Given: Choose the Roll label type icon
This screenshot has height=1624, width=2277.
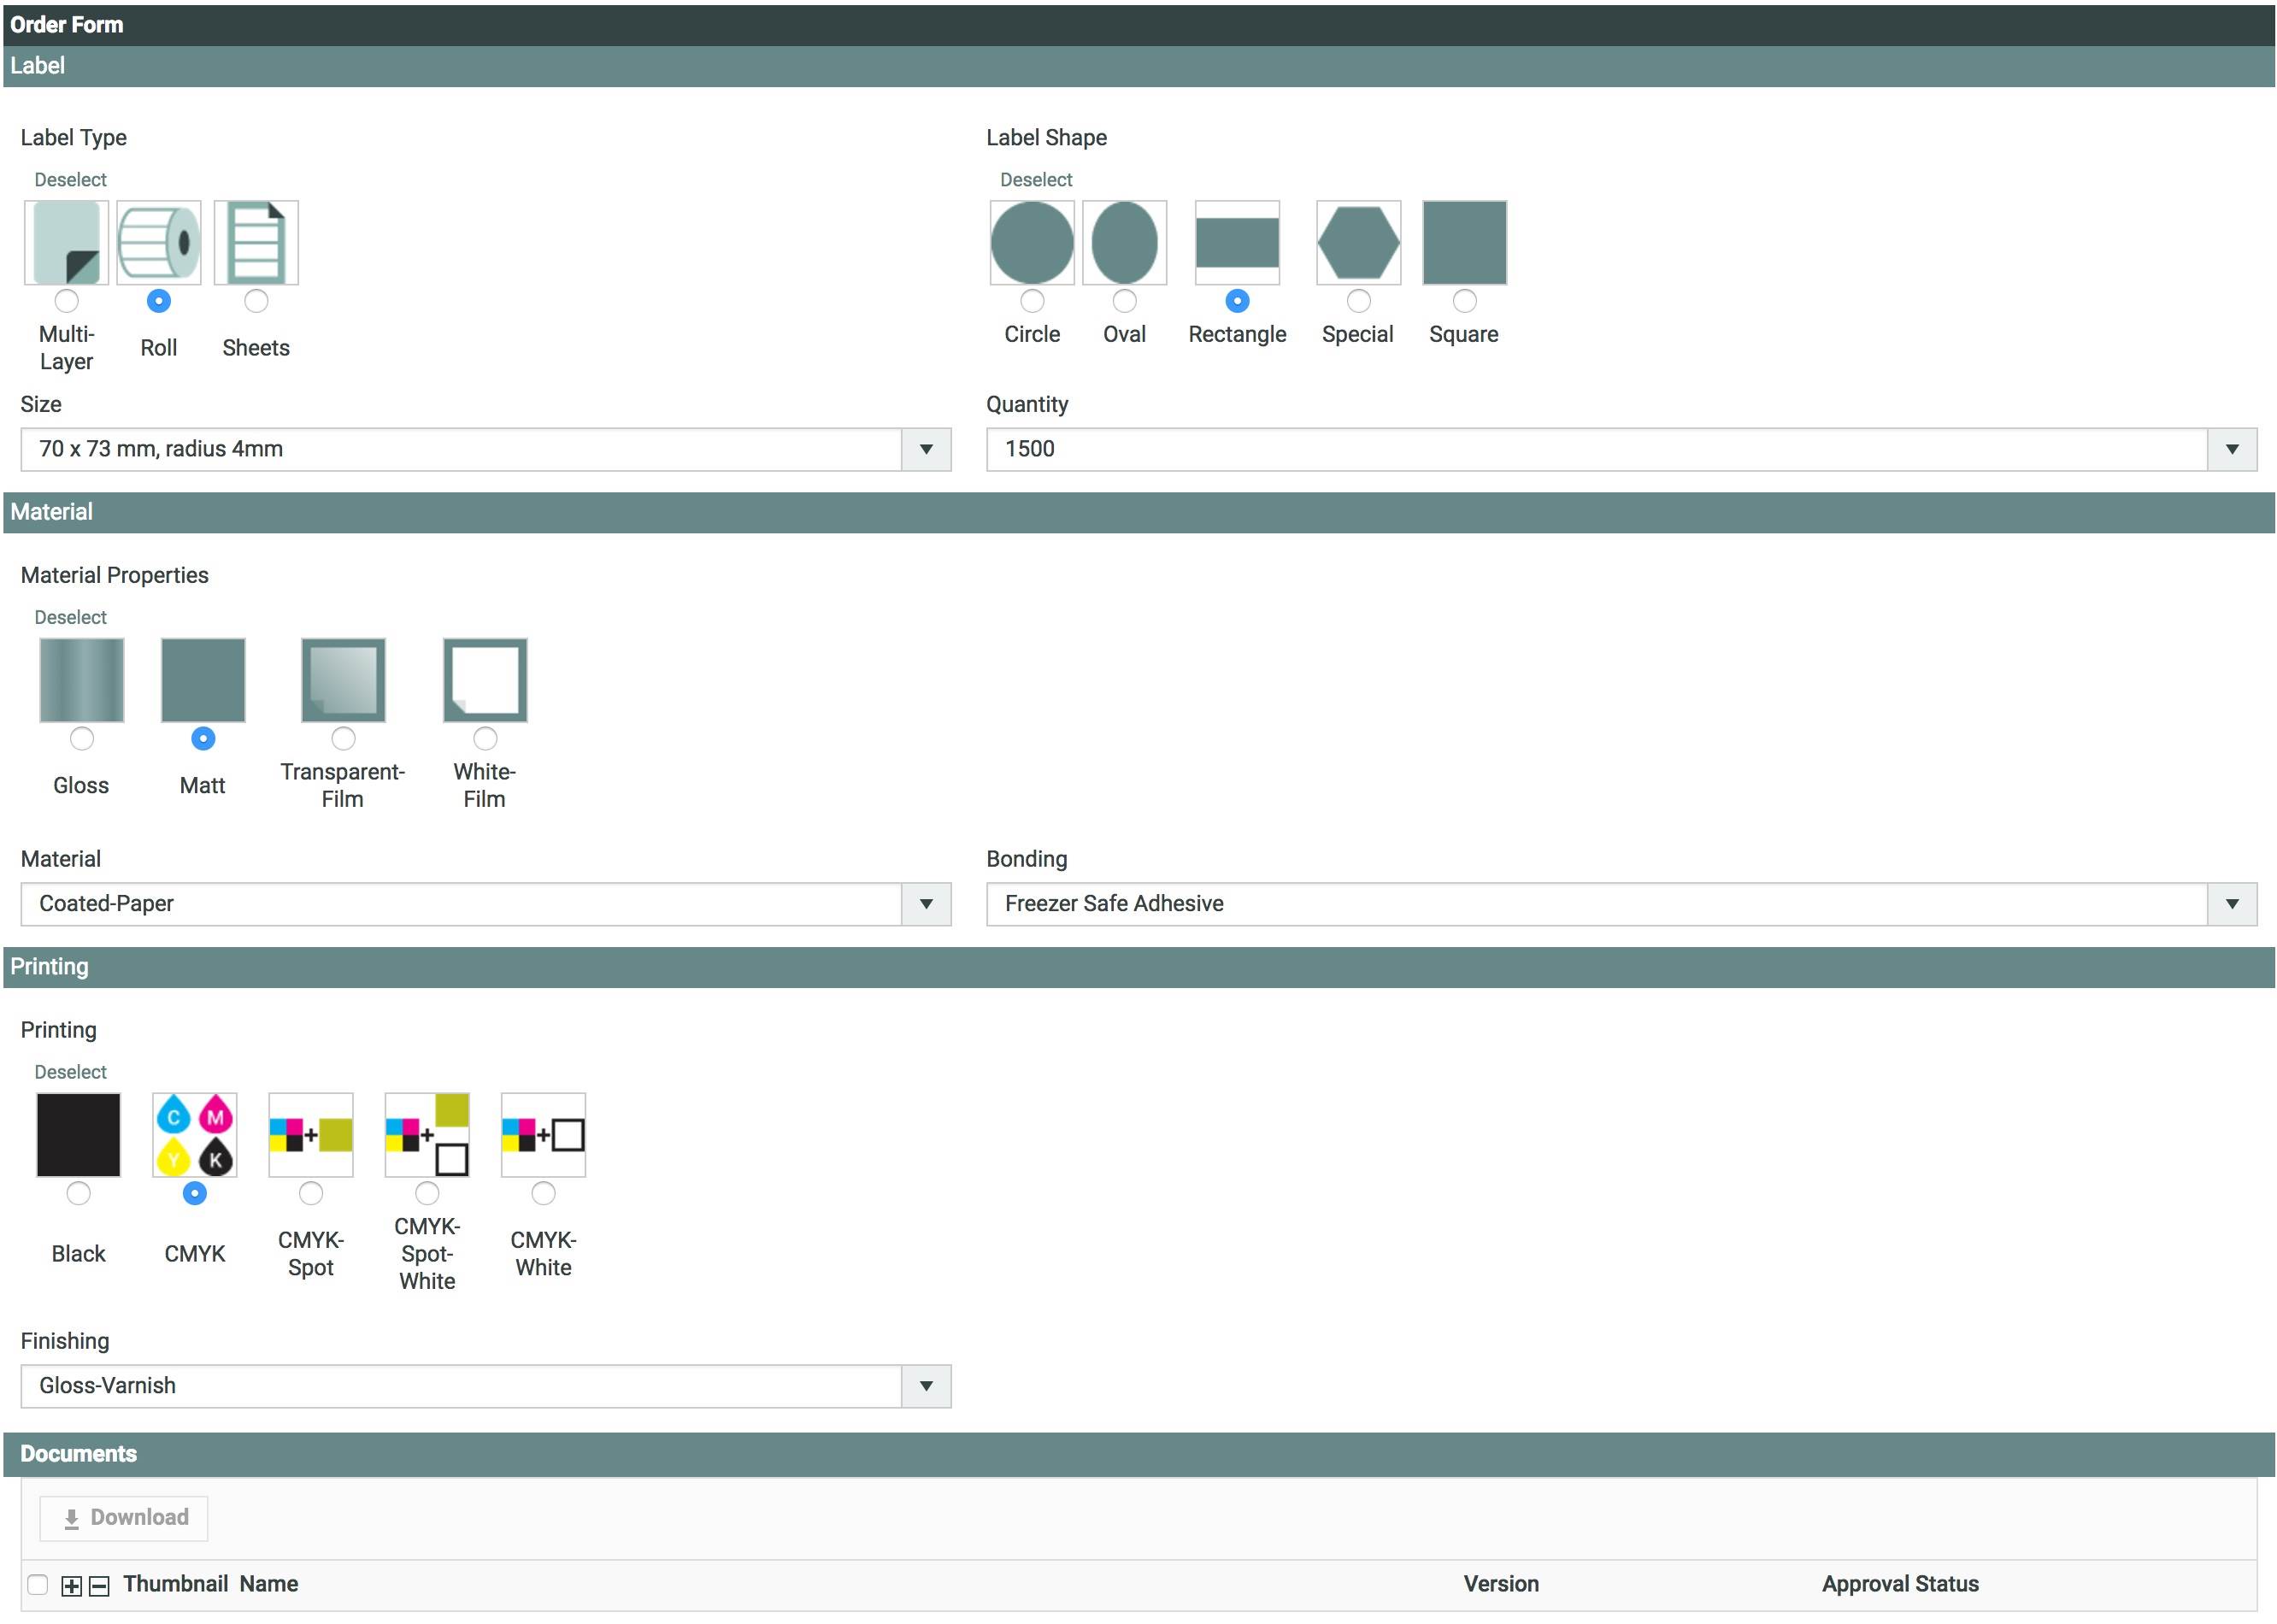Looking at the screenshot, I should point(158,243).
